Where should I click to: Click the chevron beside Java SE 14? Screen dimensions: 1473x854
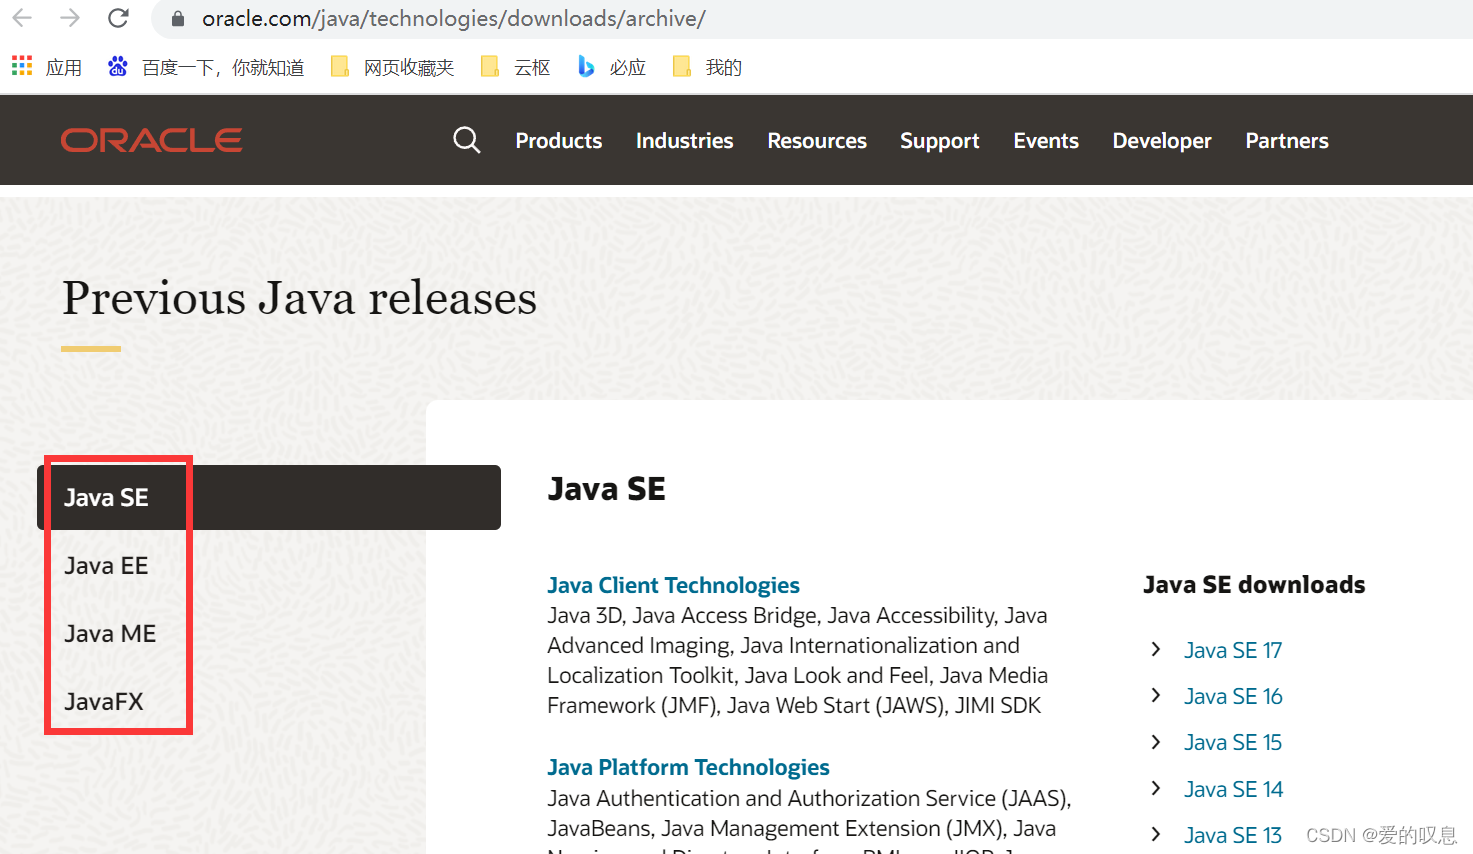point(1156,788)
